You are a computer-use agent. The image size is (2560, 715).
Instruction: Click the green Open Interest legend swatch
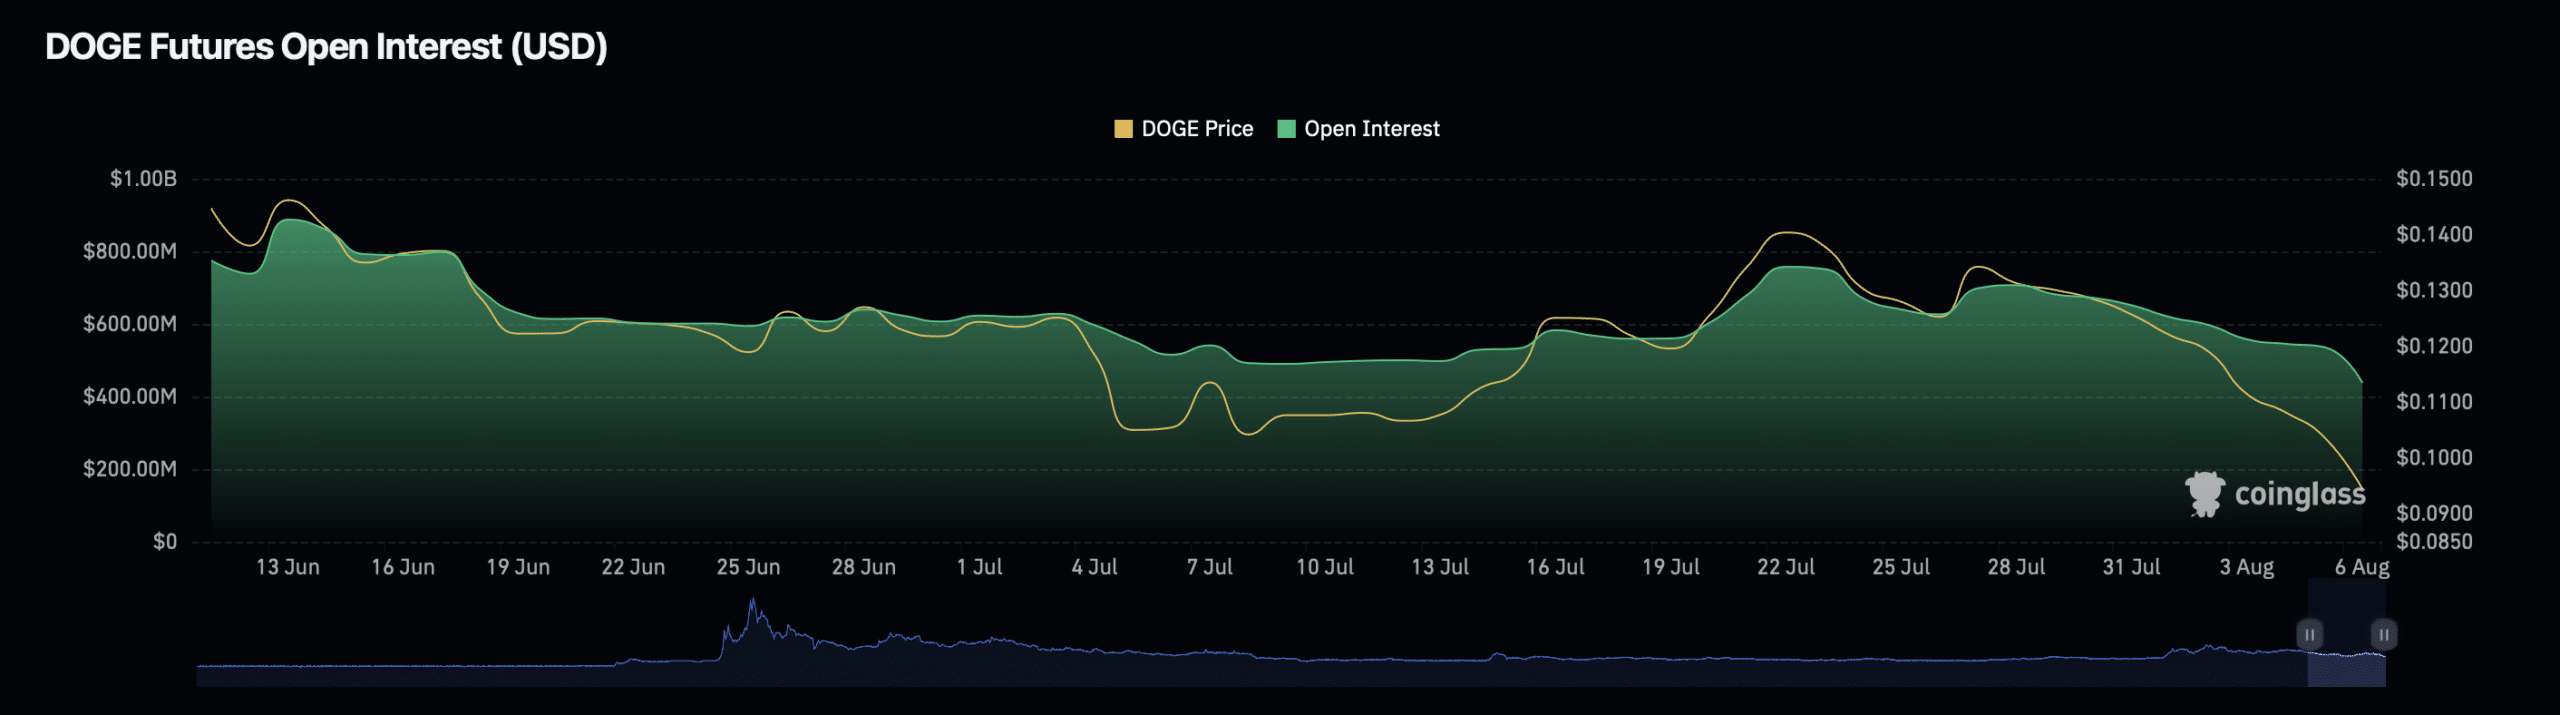coord(1287,129)
